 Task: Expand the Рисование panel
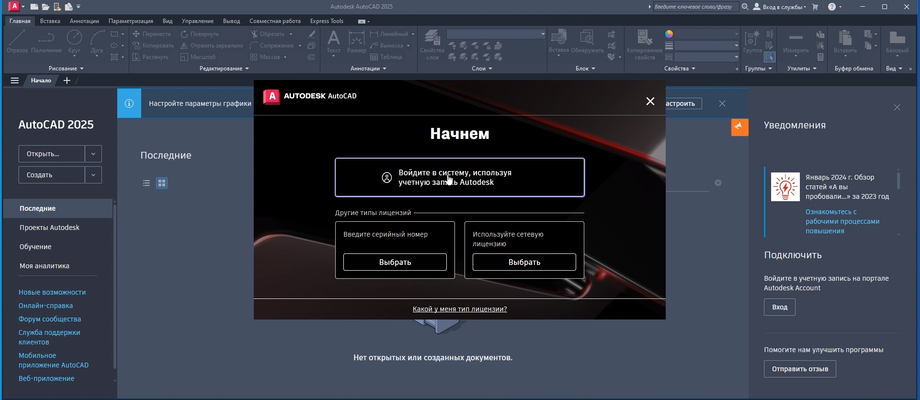tap(66, 69)
